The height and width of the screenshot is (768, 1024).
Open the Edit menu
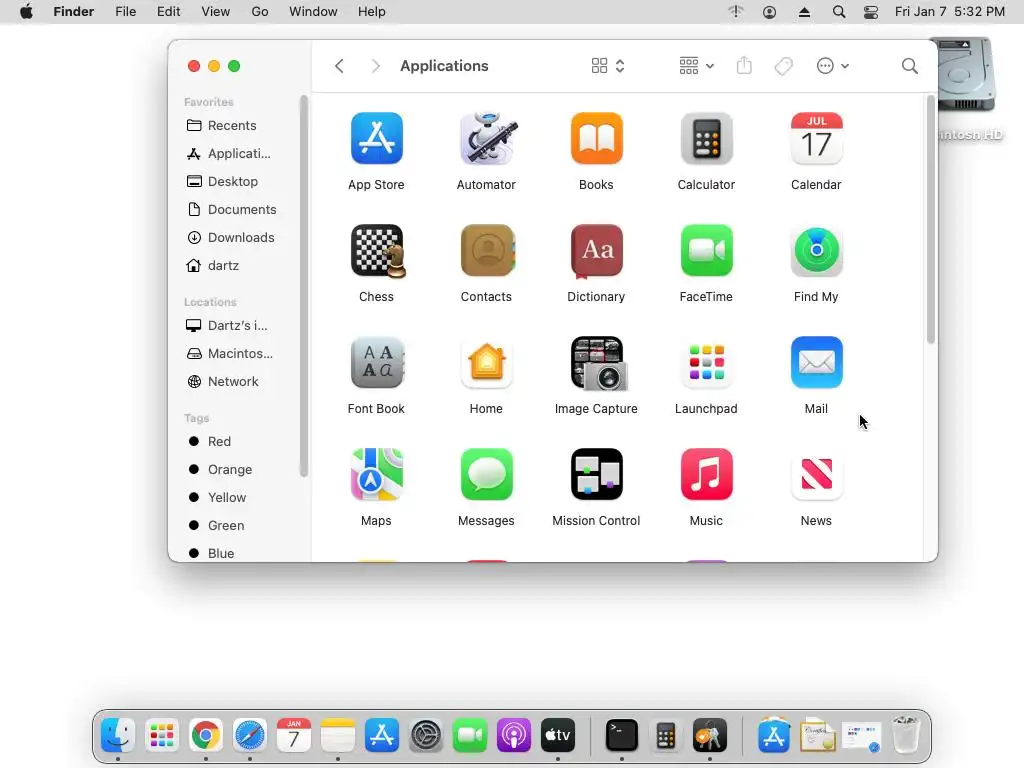168,12
